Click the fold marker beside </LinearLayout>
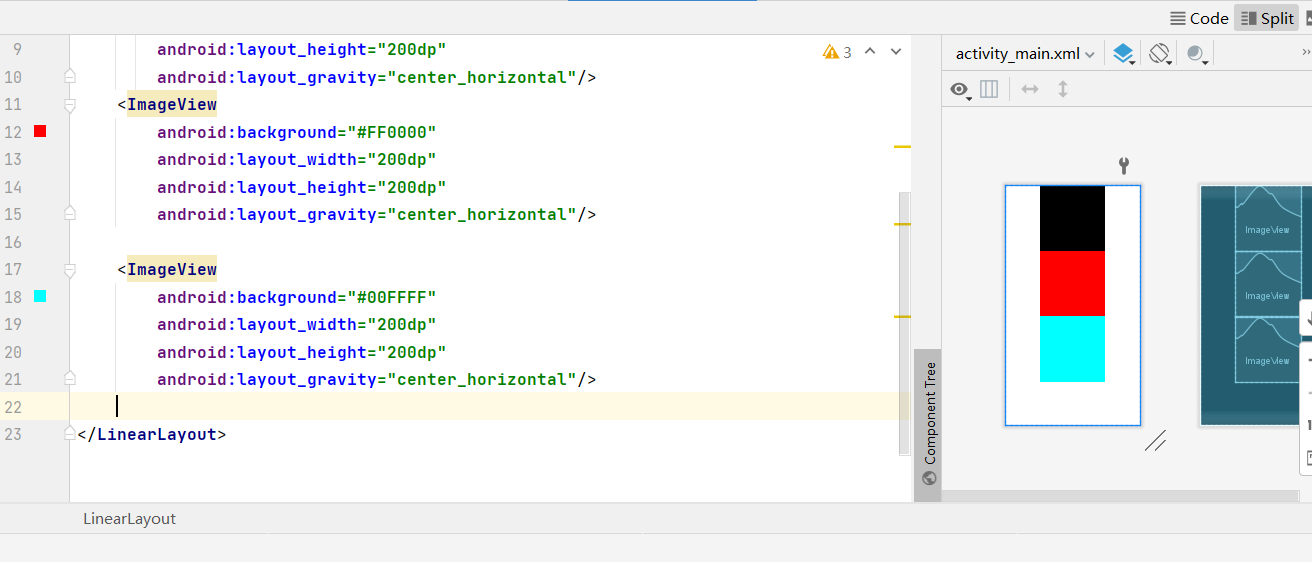1312x562 pixels. (70, 433)
